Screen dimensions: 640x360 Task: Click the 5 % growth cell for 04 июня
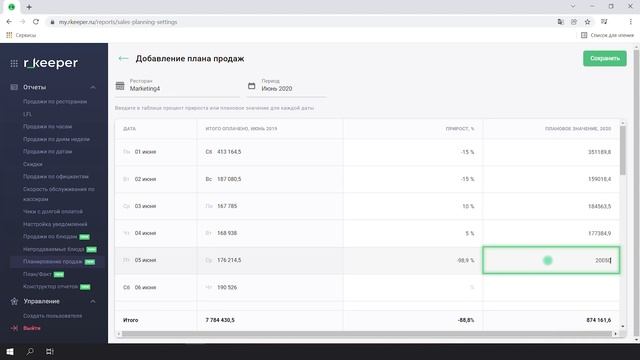point(413,233)
